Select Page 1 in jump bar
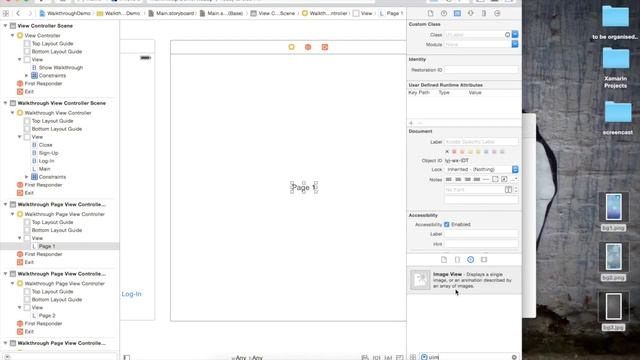The height and width of the screenshot is (360, 640). tap(391, 13)
